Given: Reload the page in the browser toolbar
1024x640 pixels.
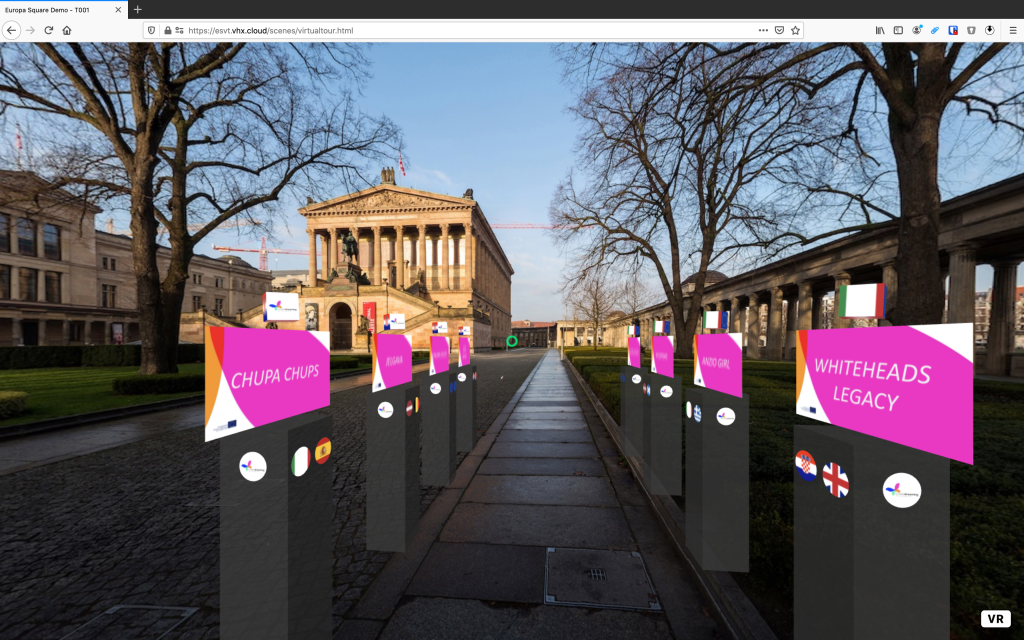Looking at the screenshot, I should click(48, 30).
